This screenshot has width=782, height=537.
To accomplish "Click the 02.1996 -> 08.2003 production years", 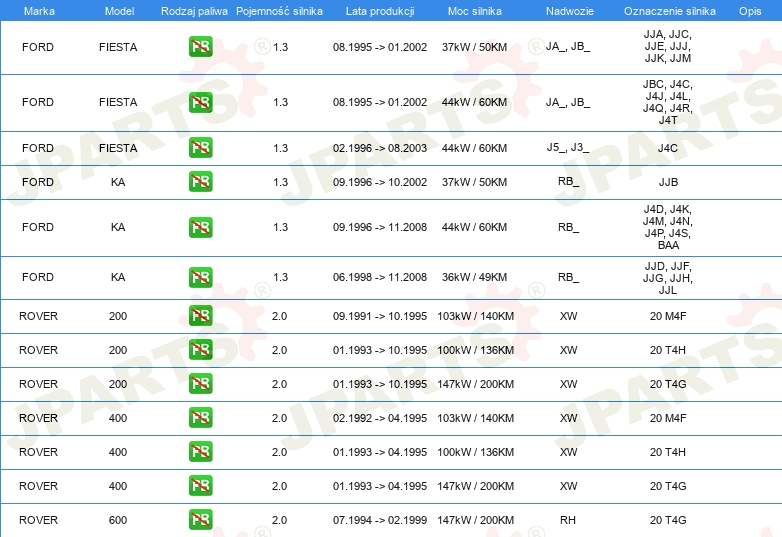I will (x=380, y=148).
